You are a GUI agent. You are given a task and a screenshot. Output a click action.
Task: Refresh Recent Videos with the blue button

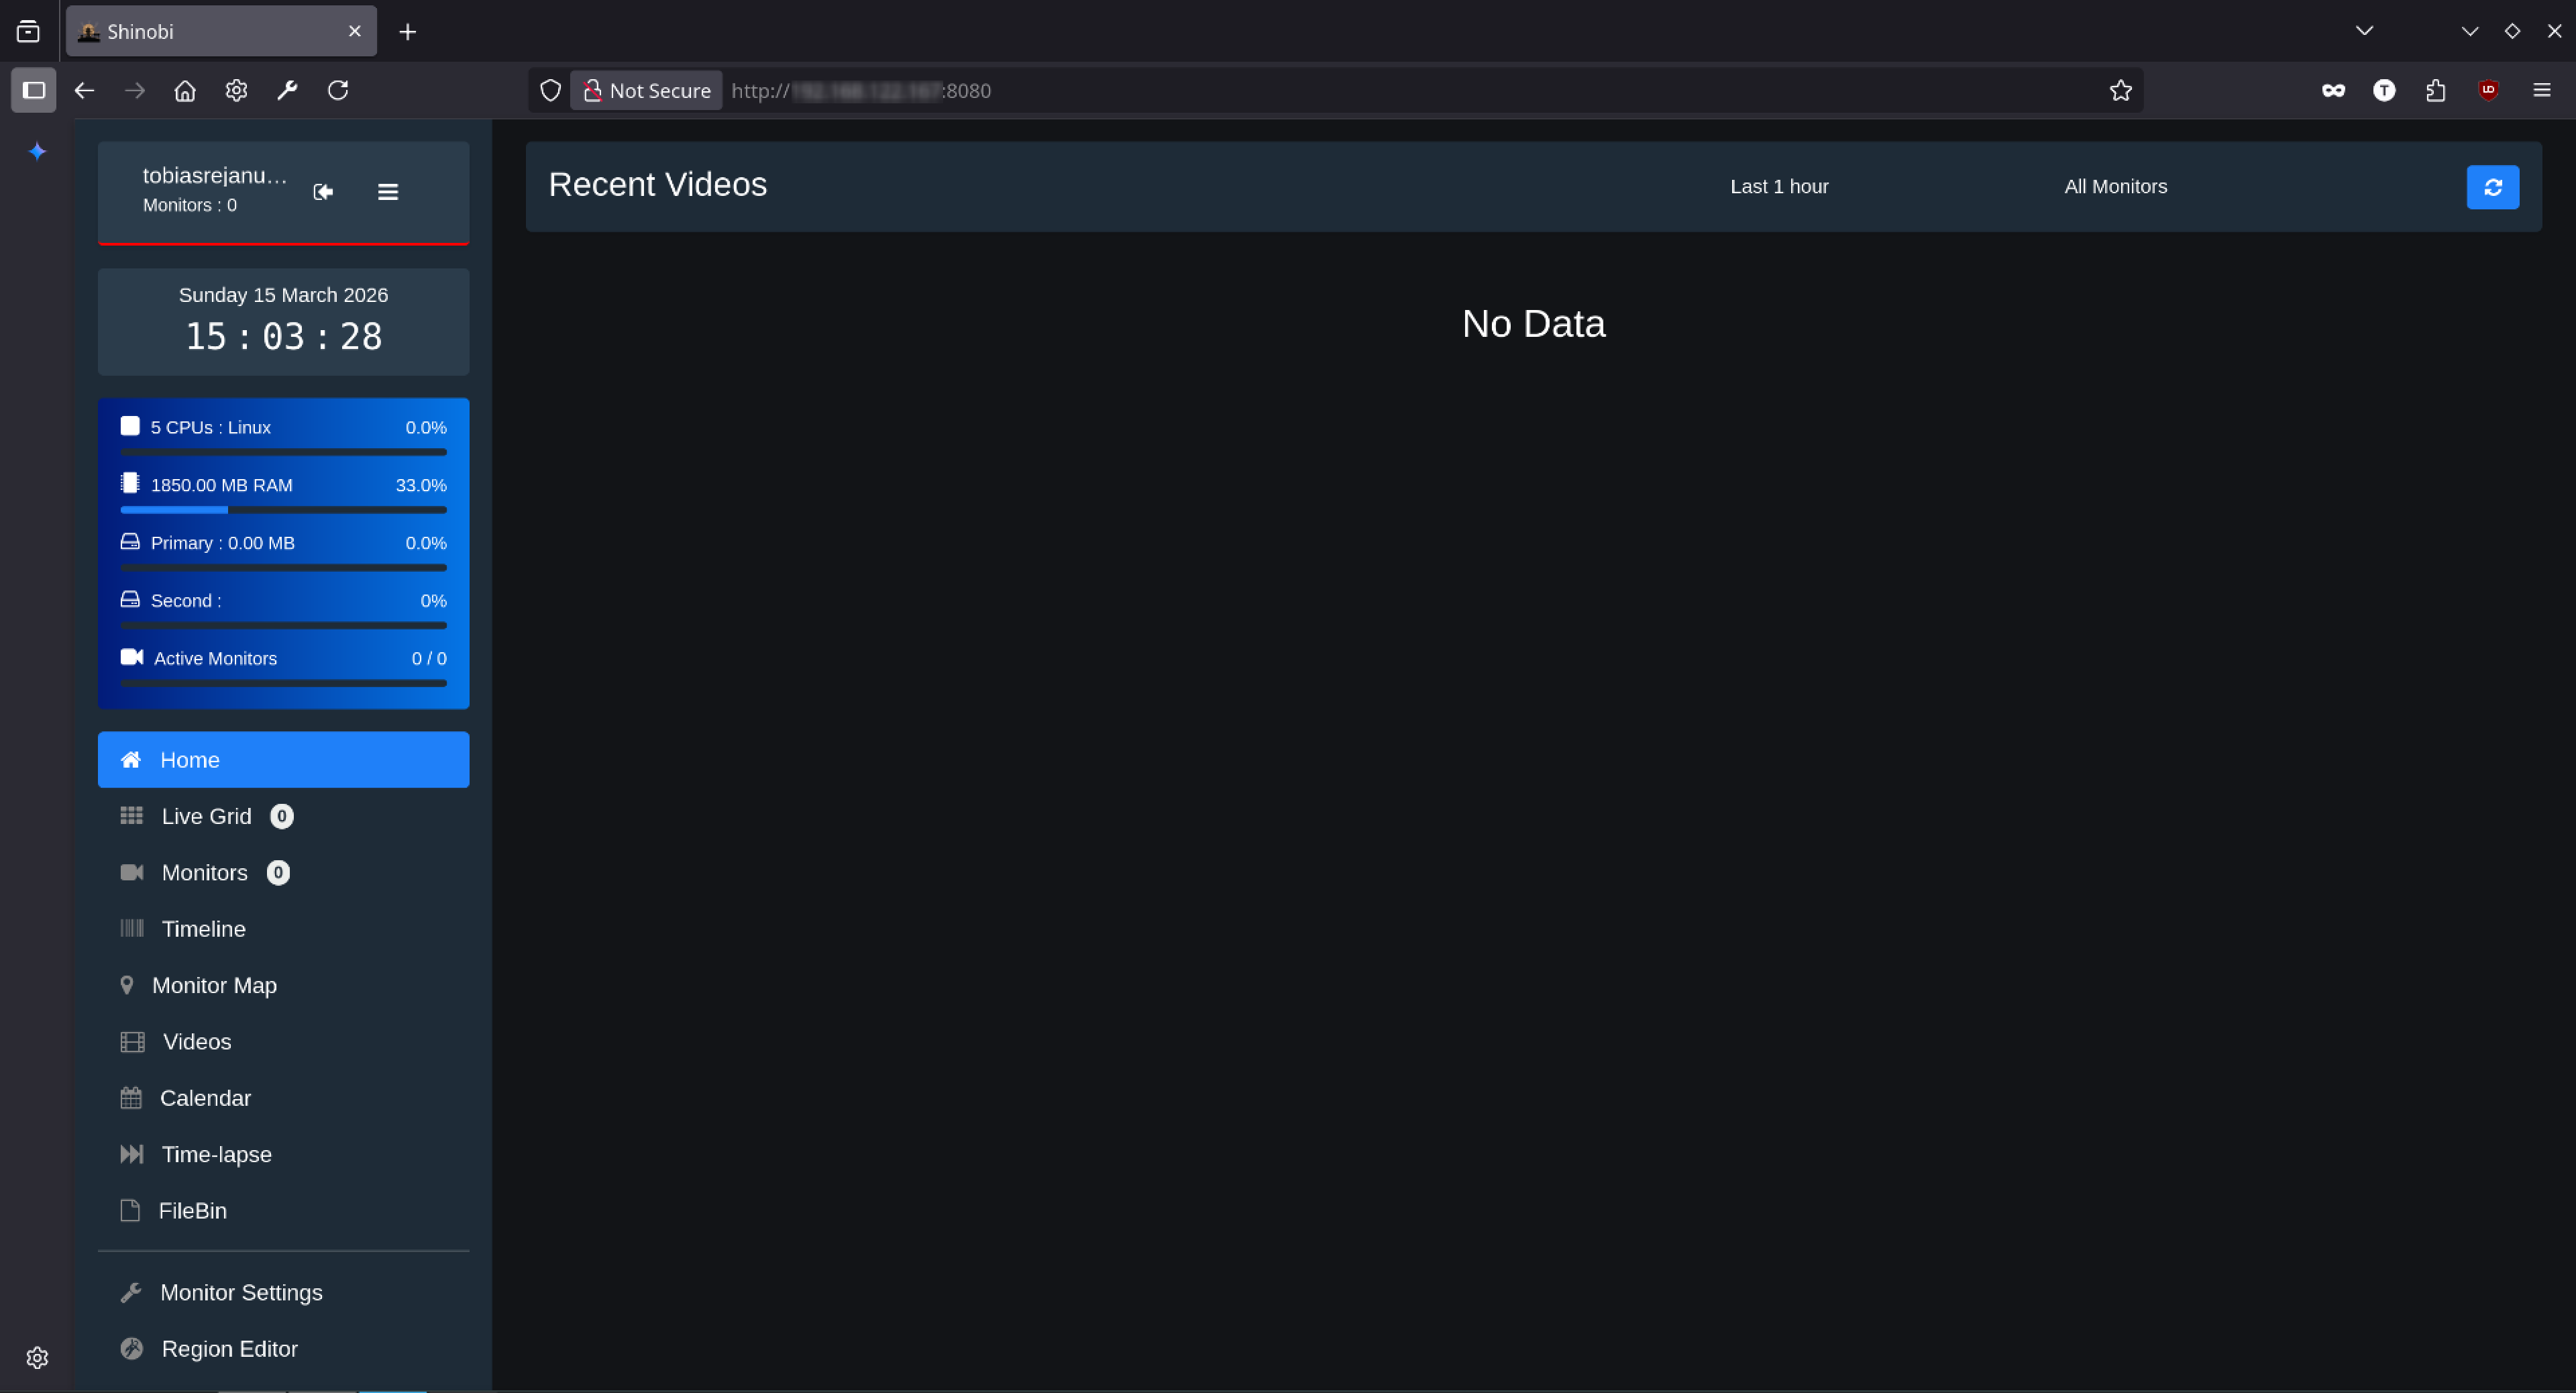coord(2492,187)
